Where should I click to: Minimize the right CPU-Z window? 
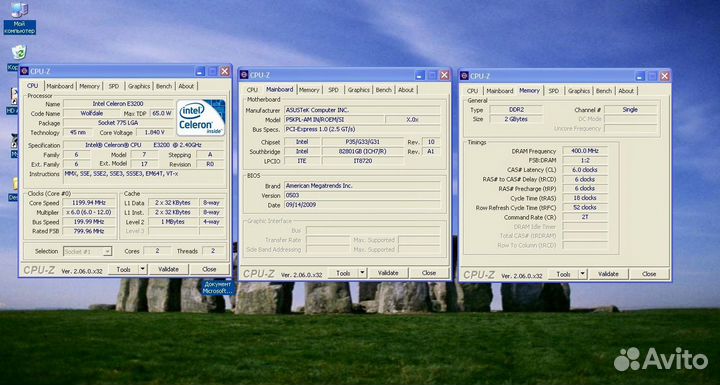pos(641,76)
